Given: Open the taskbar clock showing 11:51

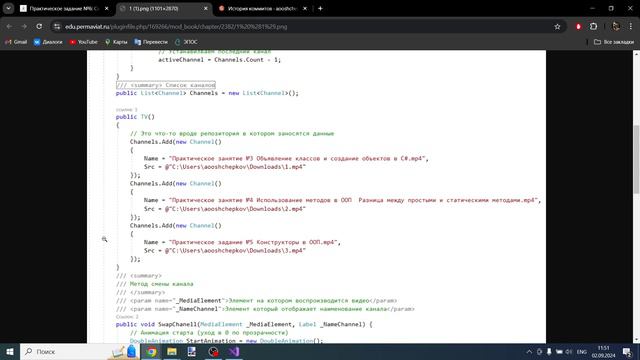Looking at the screenshot, I should (603, 351).
